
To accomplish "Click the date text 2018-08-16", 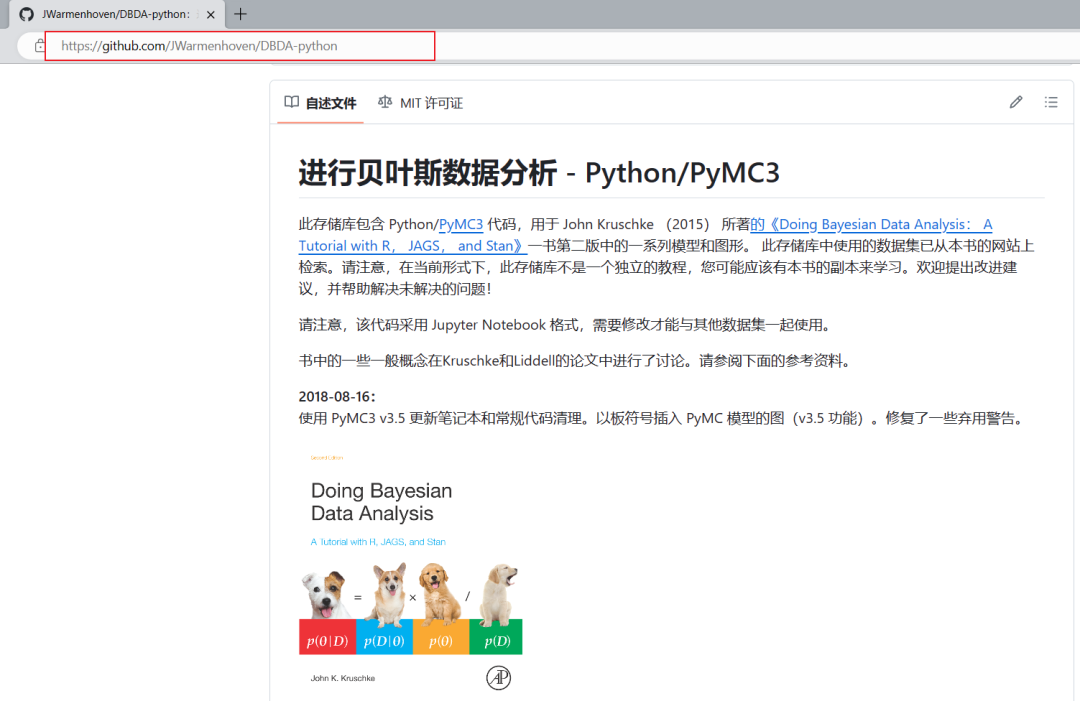I will point(337,397).
